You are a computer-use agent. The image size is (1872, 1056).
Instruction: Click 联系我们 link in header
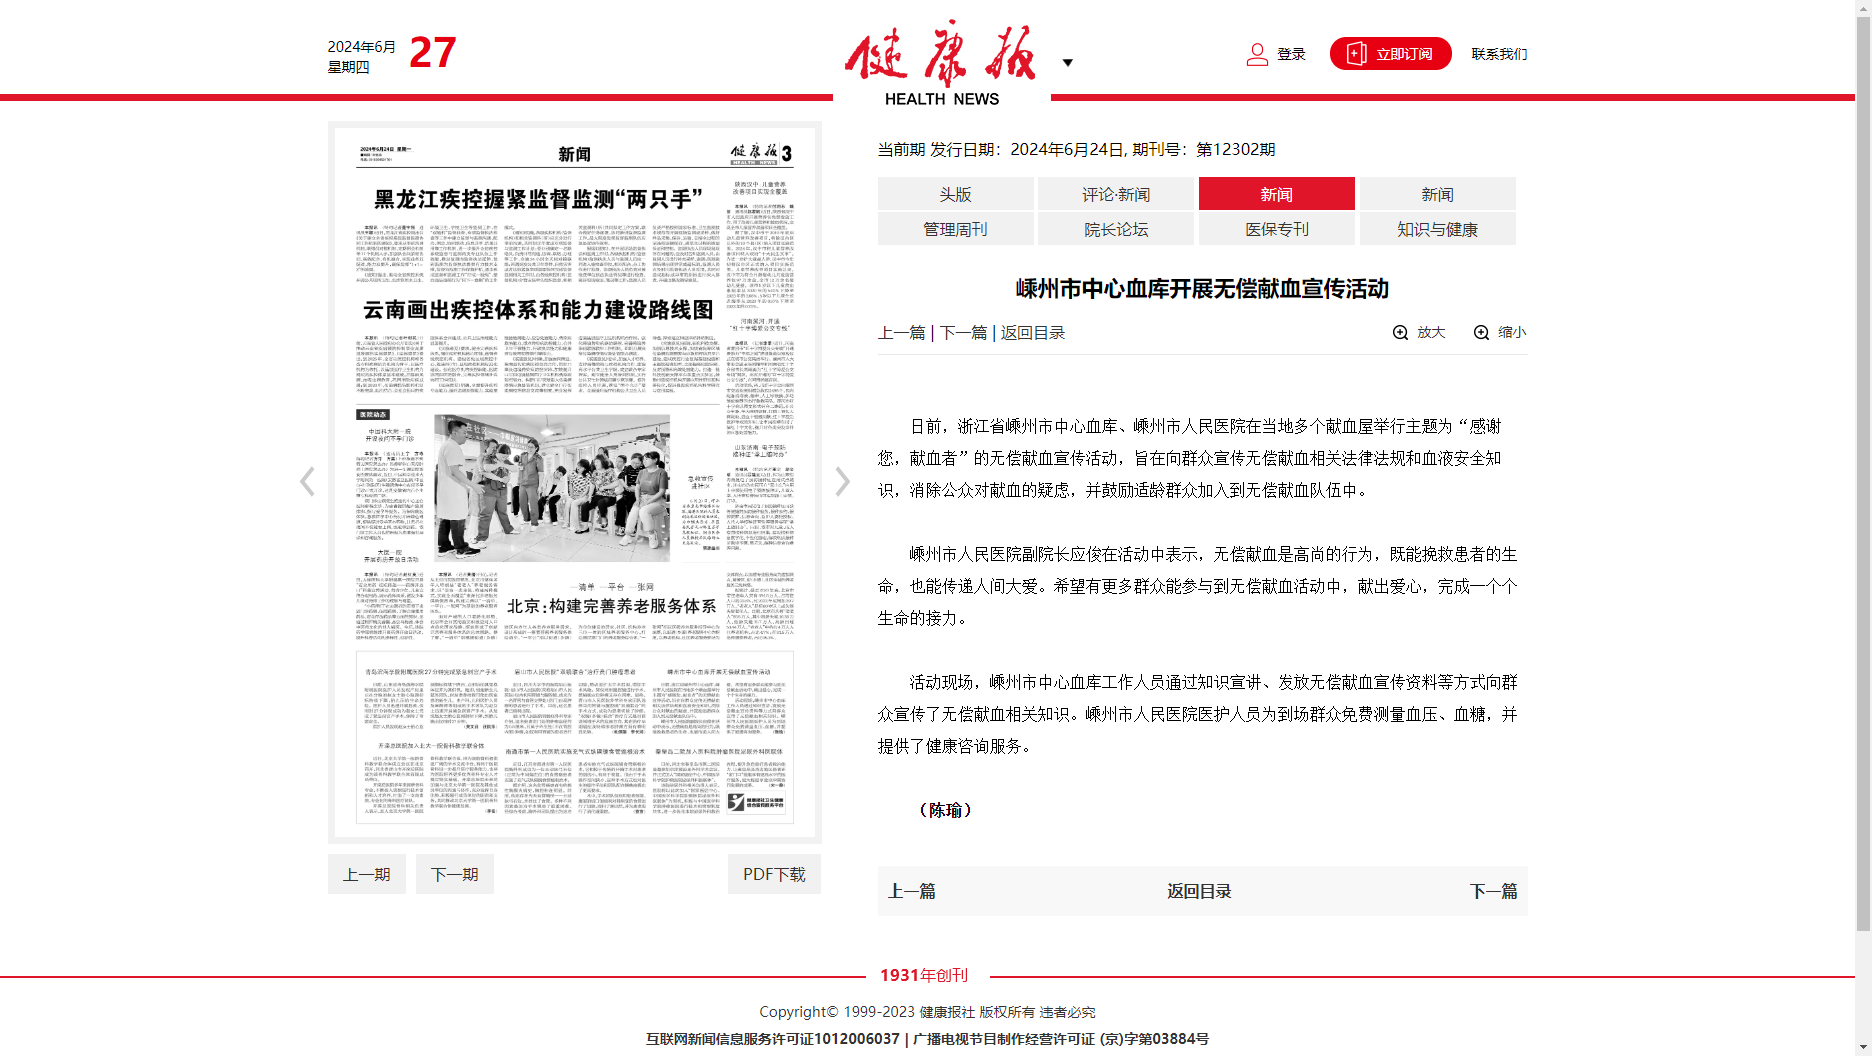tap(1499, 54)
